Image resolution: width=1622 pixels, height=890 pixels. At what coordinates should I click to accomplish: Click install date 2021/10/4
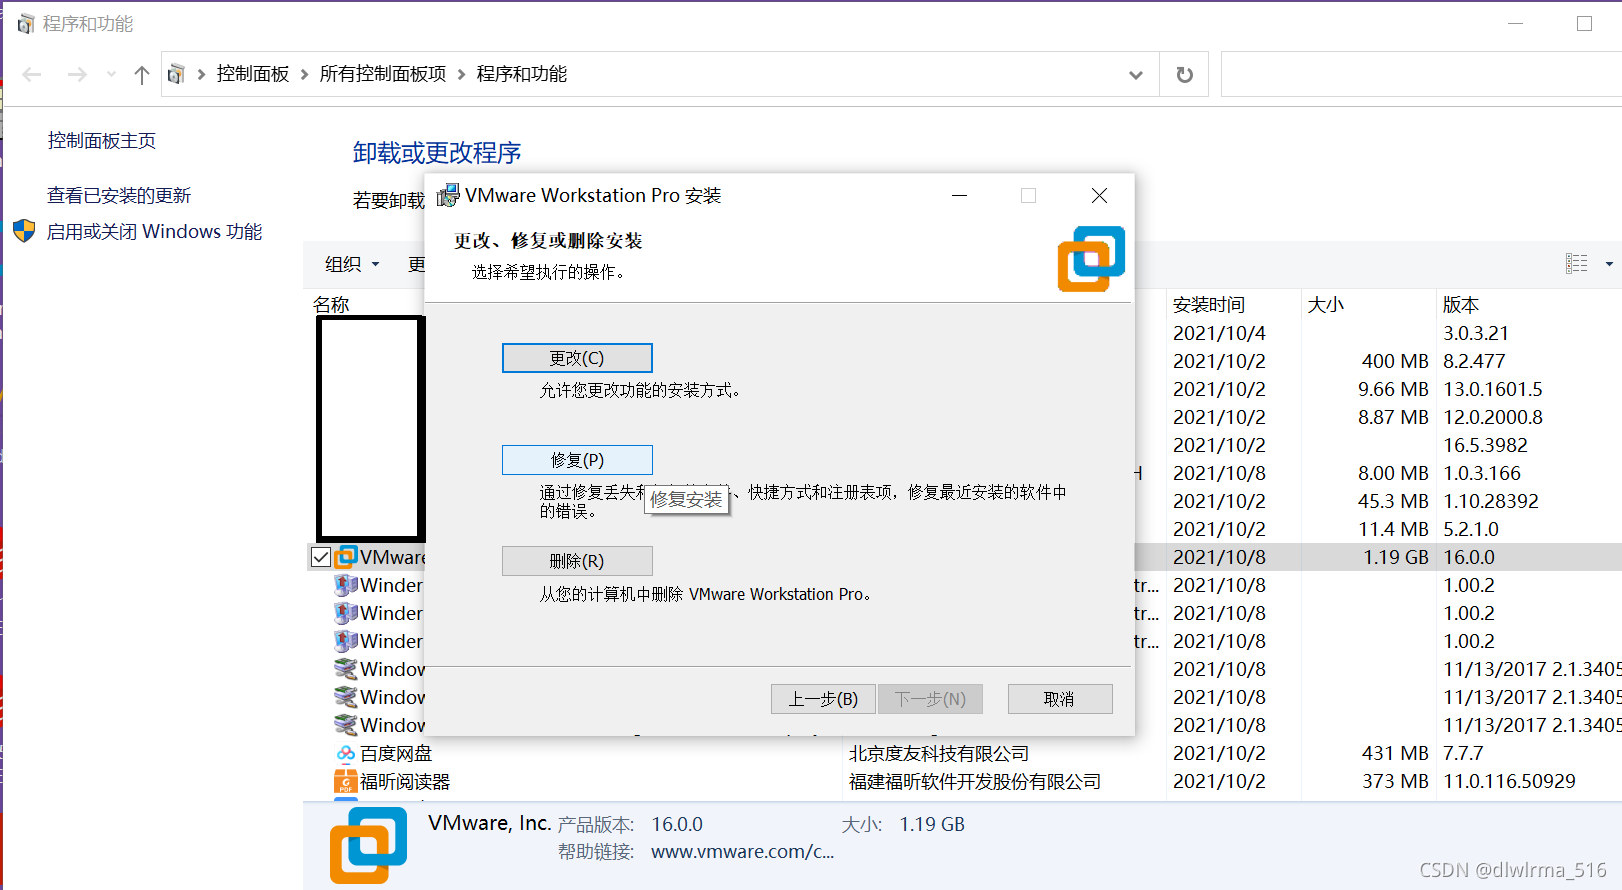pyautogui.click(x=1219, y=333)
